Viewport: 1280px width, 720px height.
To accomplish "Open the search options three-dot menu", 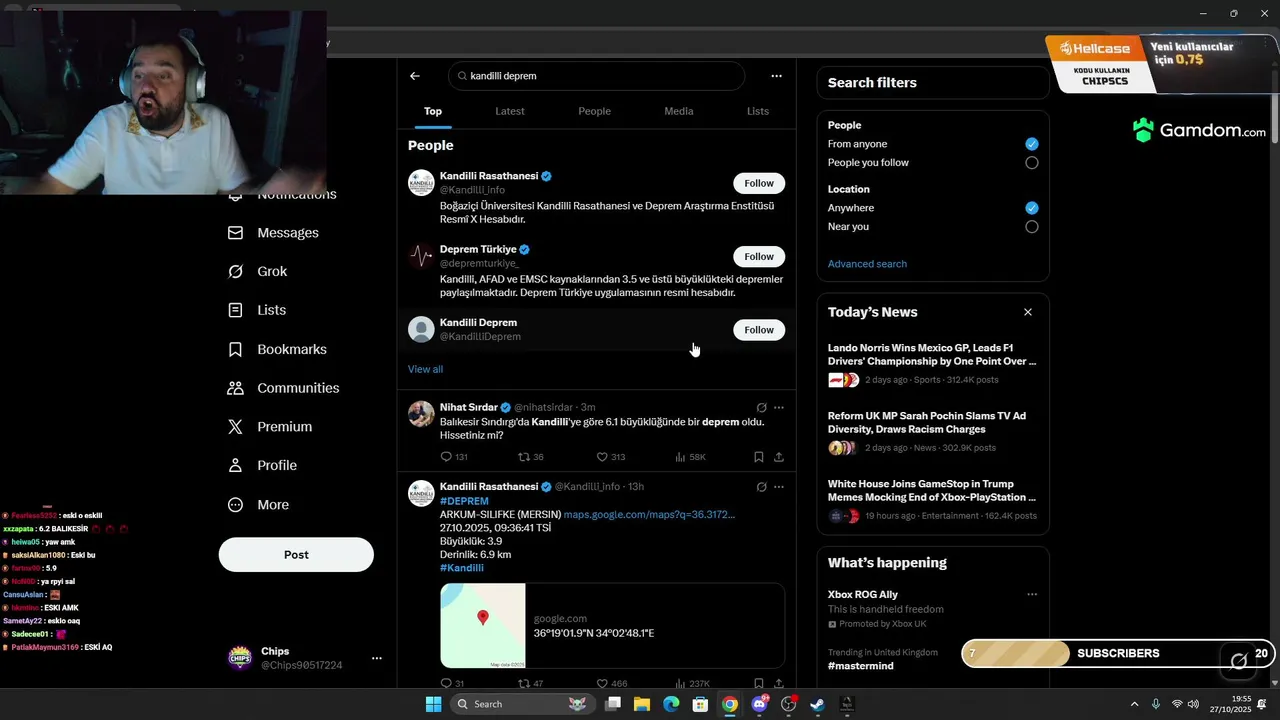I will coord(776,76).
